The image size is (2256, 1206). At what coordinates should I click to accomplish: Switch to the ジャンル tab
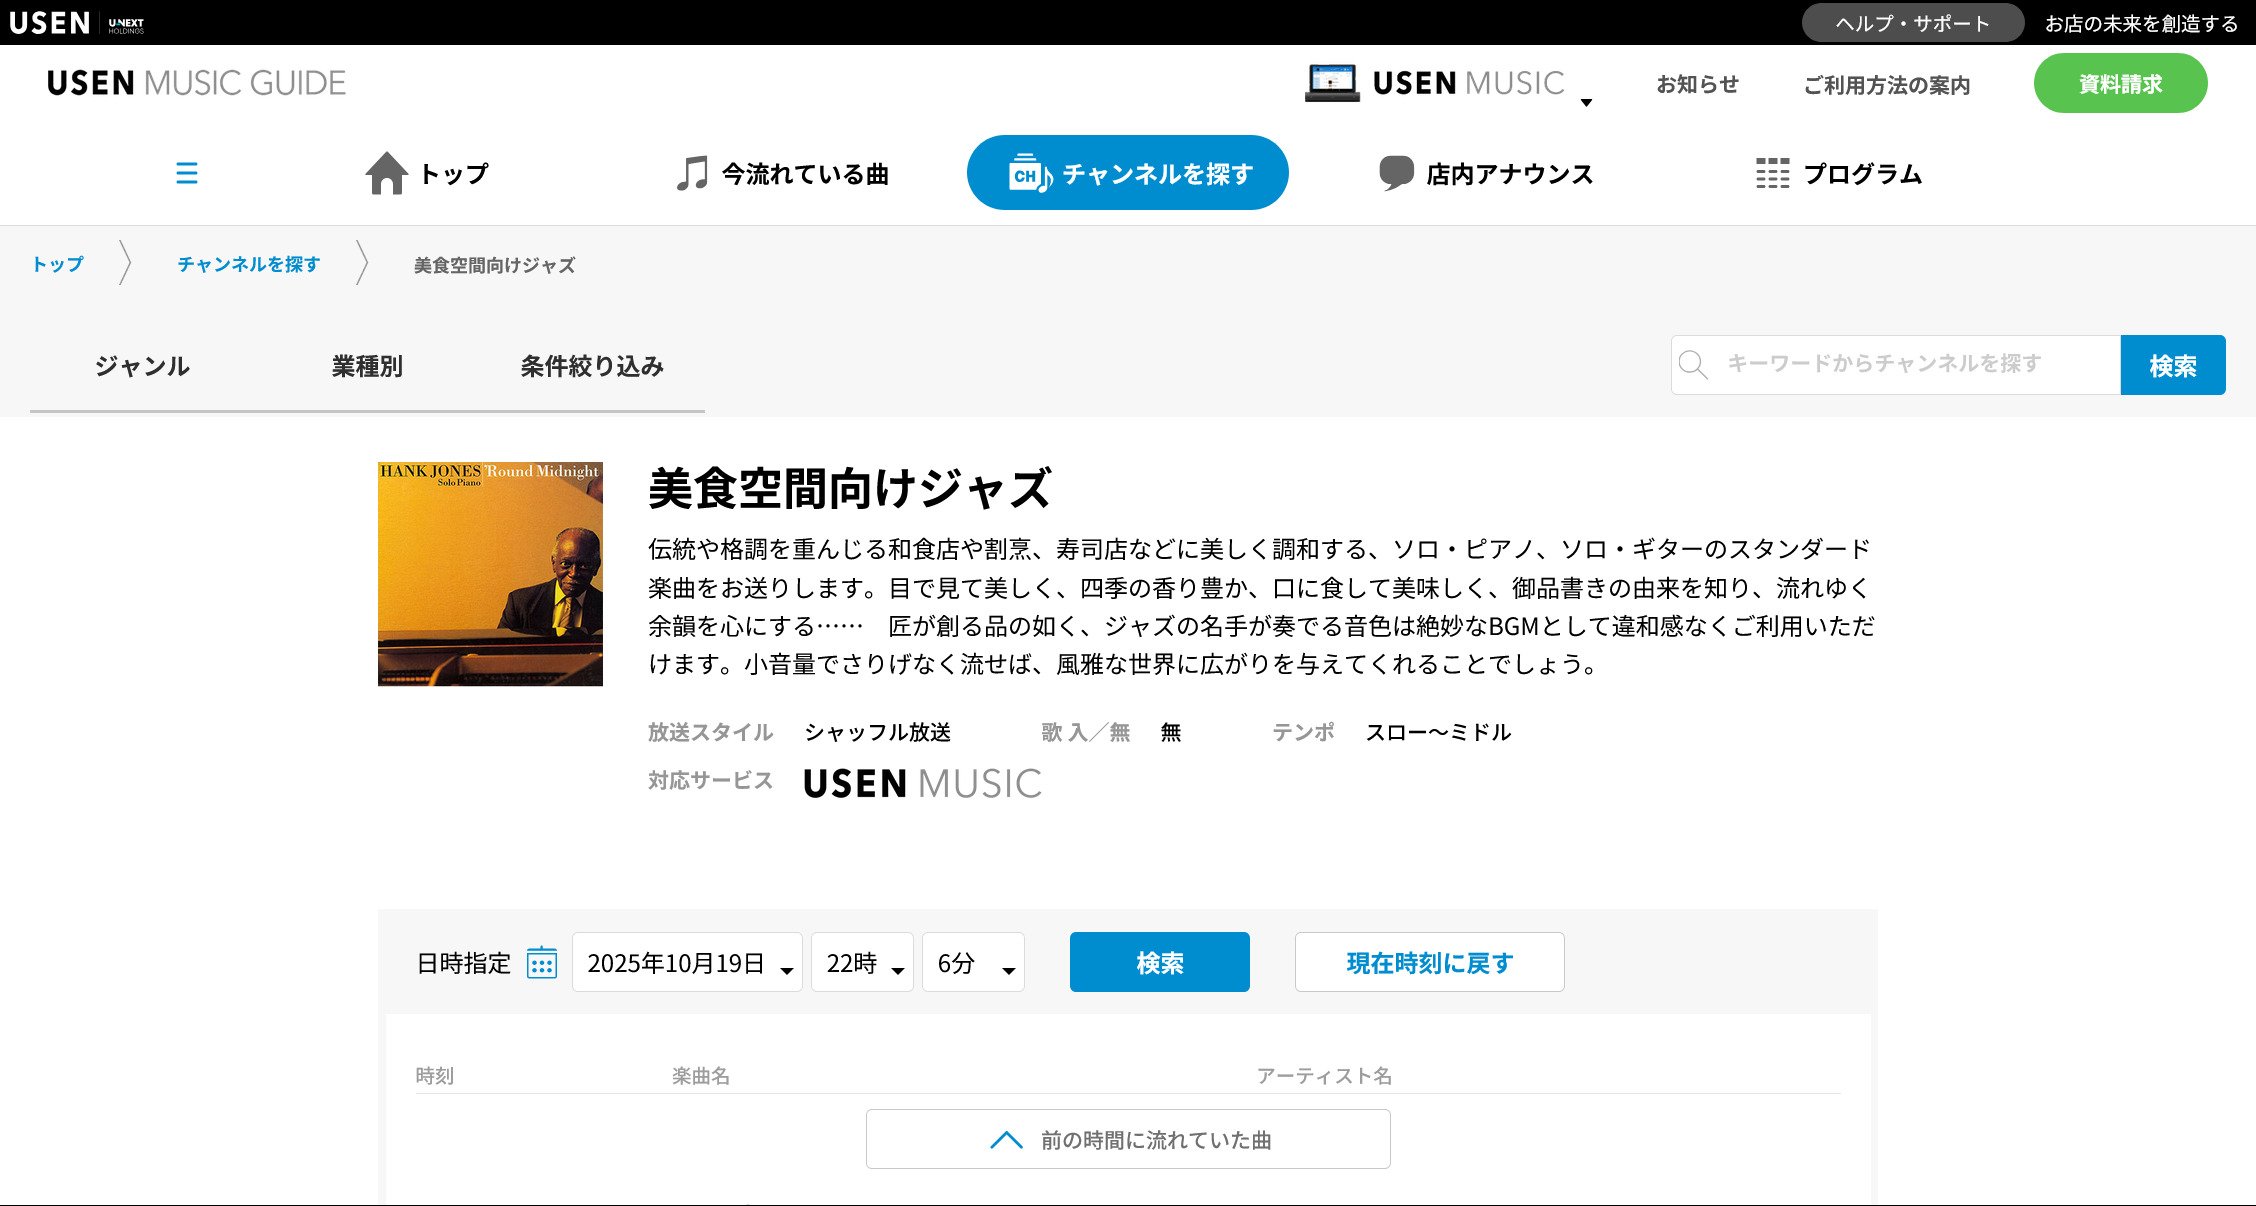142,366
